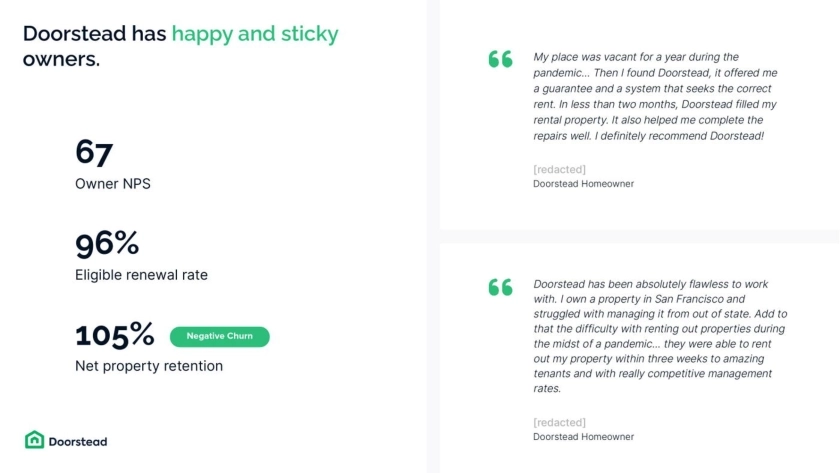
Task: Click the [redacted] name under the top testimonial
Action: 559,169
